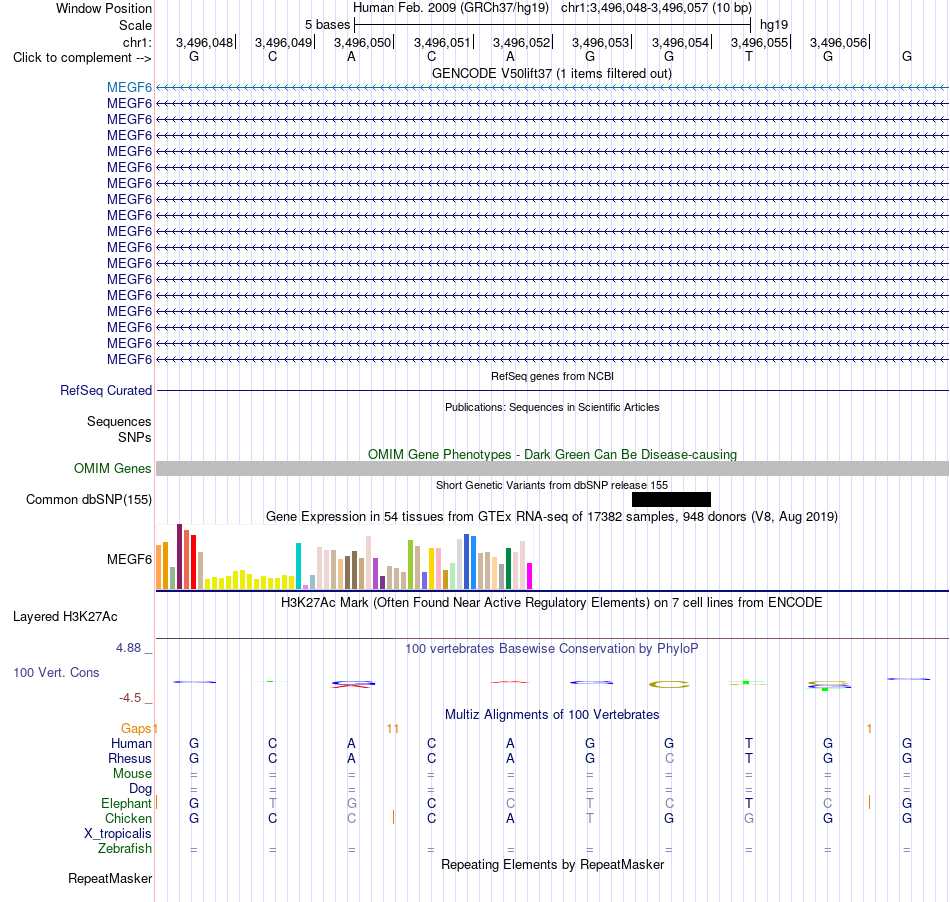Click the 'Human' species label in Multiz alignment
The image size is (950, 902).
(131, 743)
